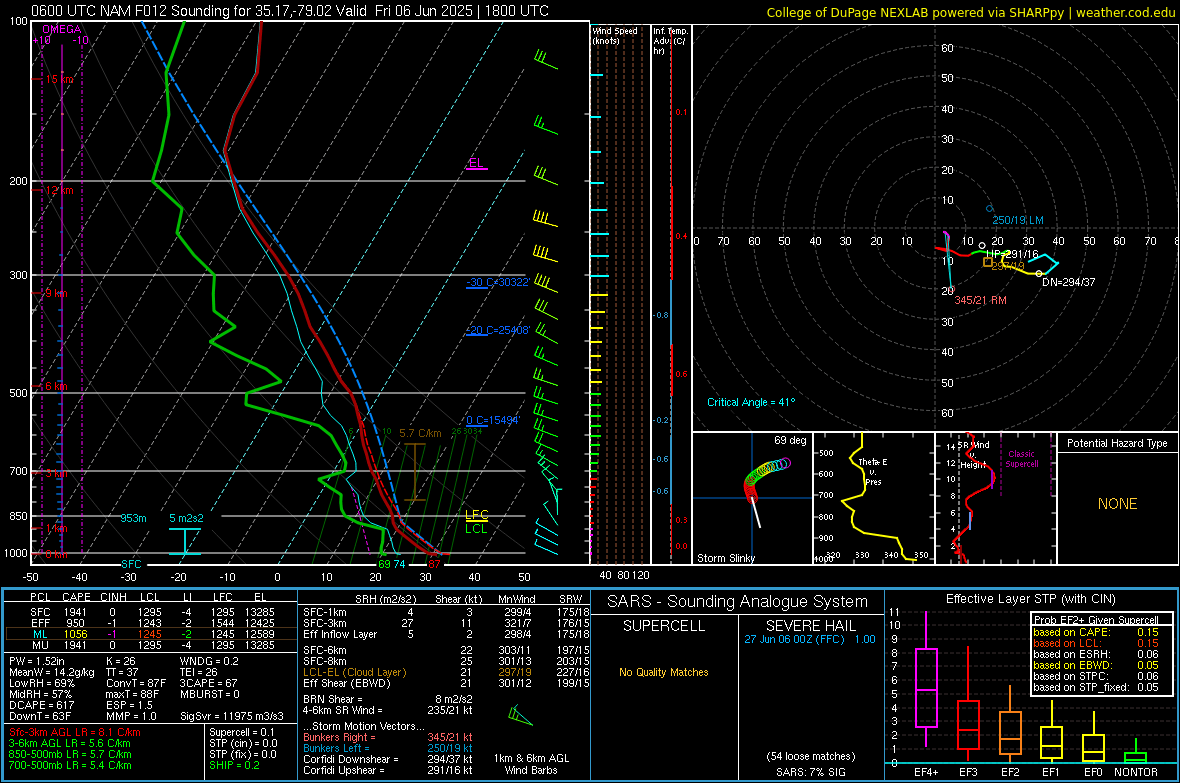Select the '250/19 LM' hodograph label

(x=1017, y=221)
